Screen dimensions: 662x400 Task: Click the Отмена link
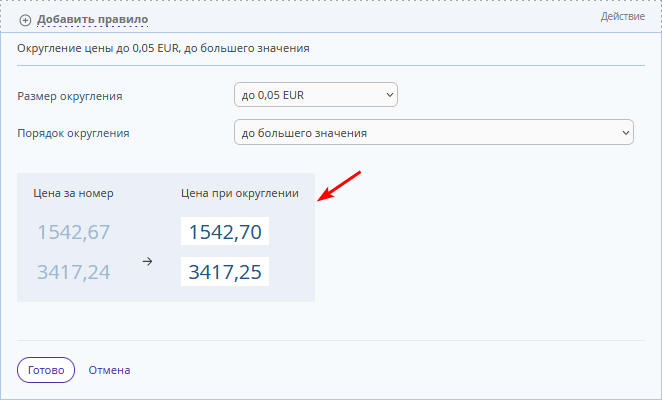click(109, 370)
